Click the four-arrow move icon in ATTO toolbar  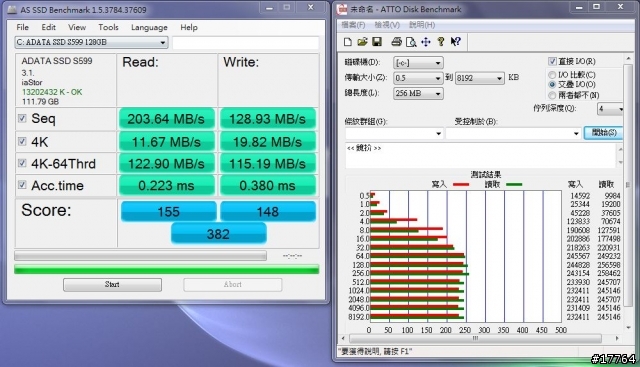(x=426, y=42)
